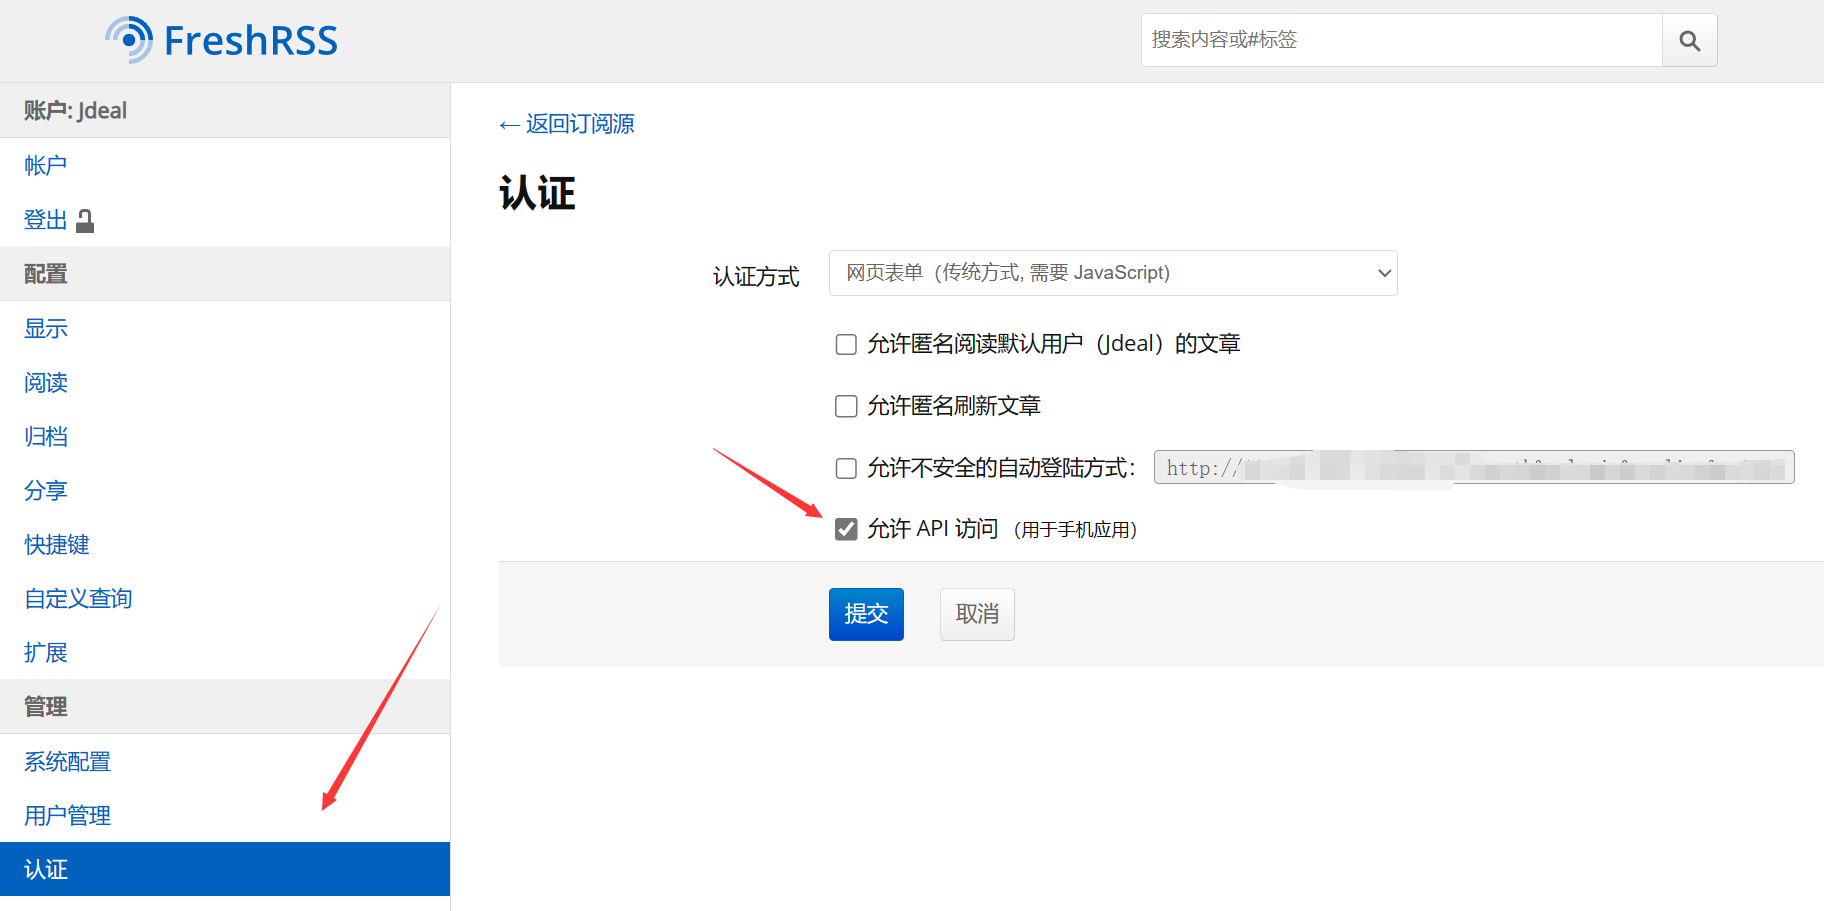
Task: Click the FreshRSS logo icon
Action: 129,40
